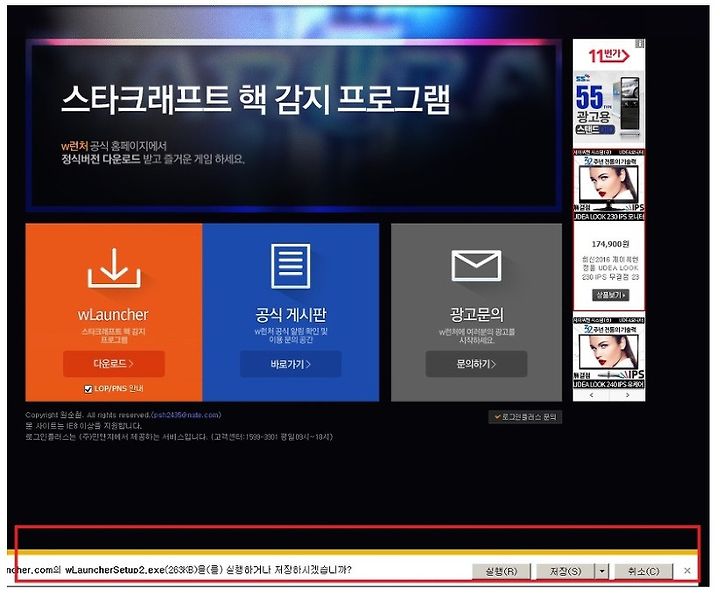Open the psh2435@nate.com email link
The image size is (720, 604).
point(186,415)
